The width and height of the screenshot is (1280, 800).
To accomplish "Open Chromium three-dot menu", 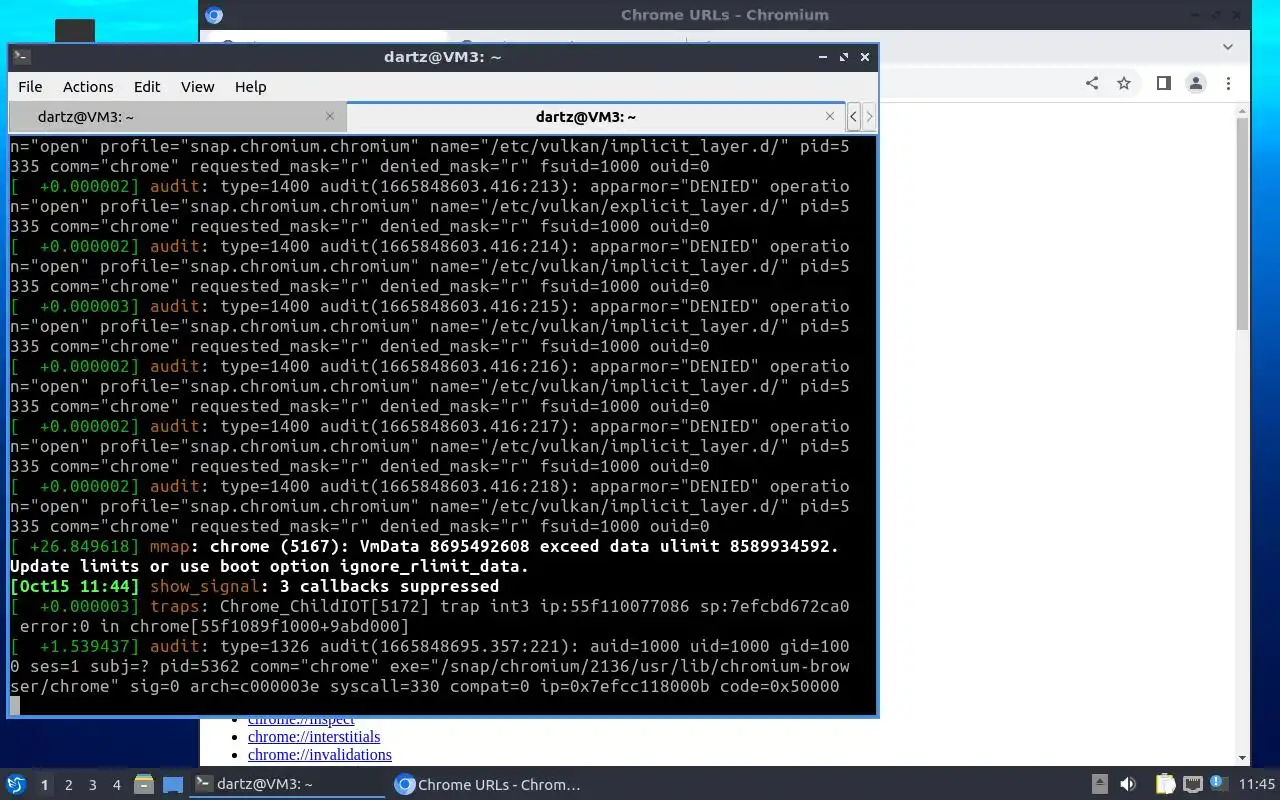I will [1228, 84].
